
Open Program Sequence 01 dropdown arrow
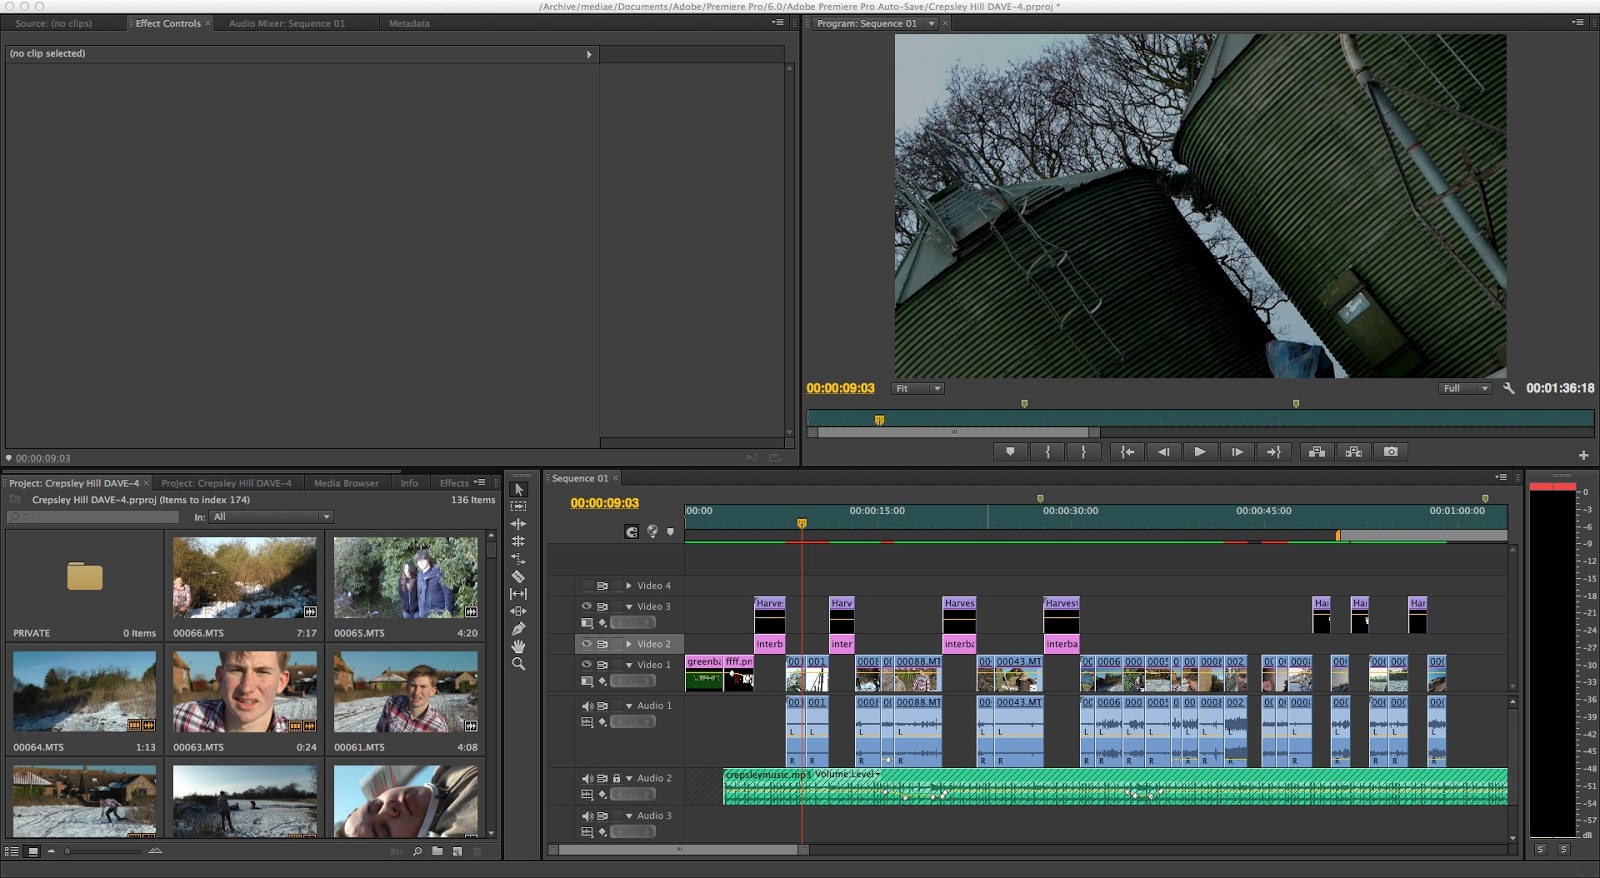931,23
